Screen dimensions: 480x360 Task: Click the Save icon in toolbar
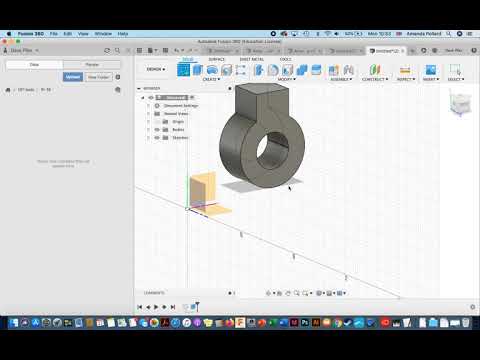click(165, 51)
